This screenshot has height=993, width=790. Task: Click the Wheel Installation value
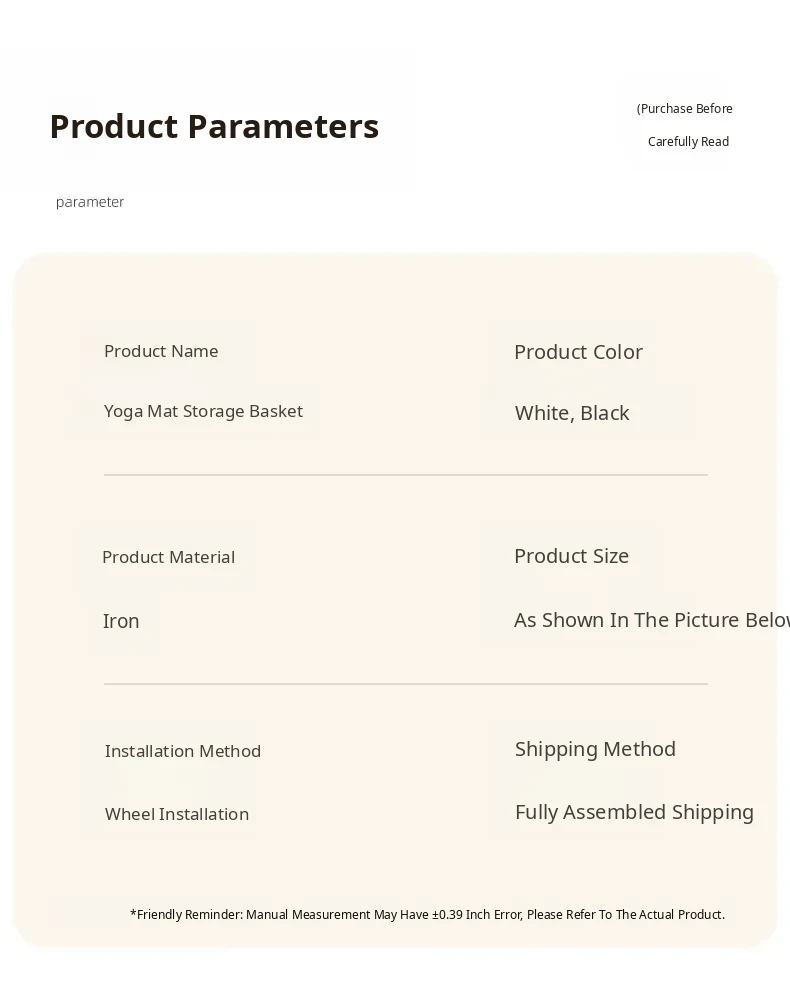(x=177, y=814)
